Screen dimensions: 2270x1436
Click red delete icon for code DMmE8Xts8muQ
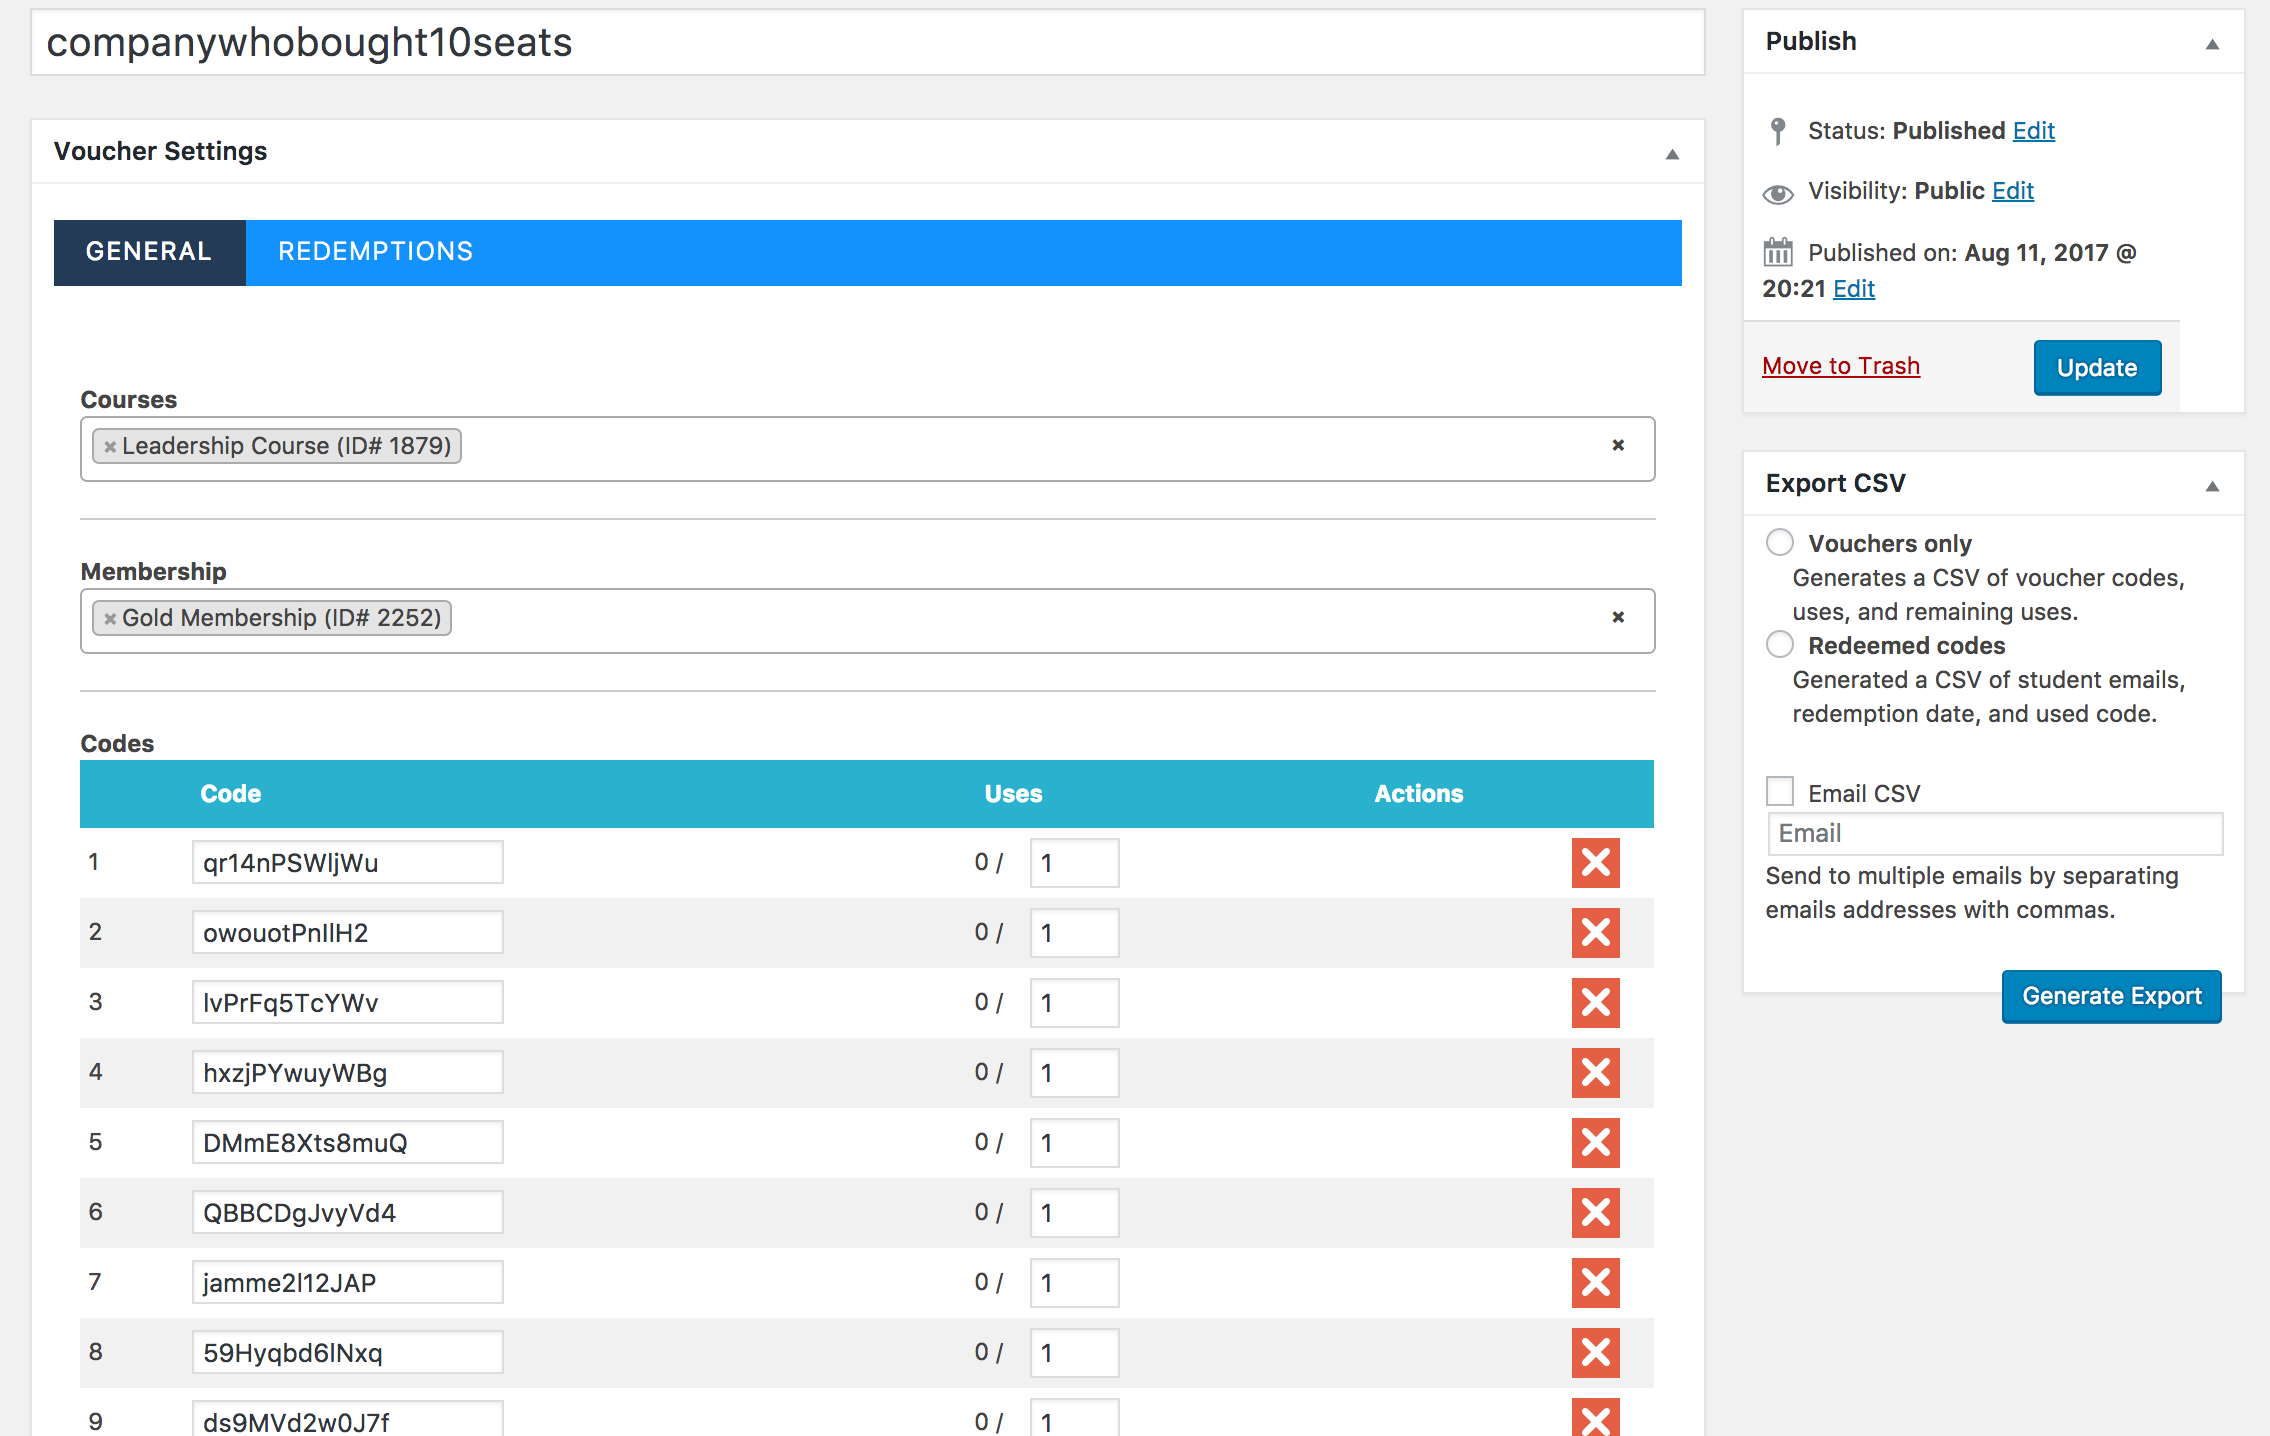click(x=1595, y=1143)
